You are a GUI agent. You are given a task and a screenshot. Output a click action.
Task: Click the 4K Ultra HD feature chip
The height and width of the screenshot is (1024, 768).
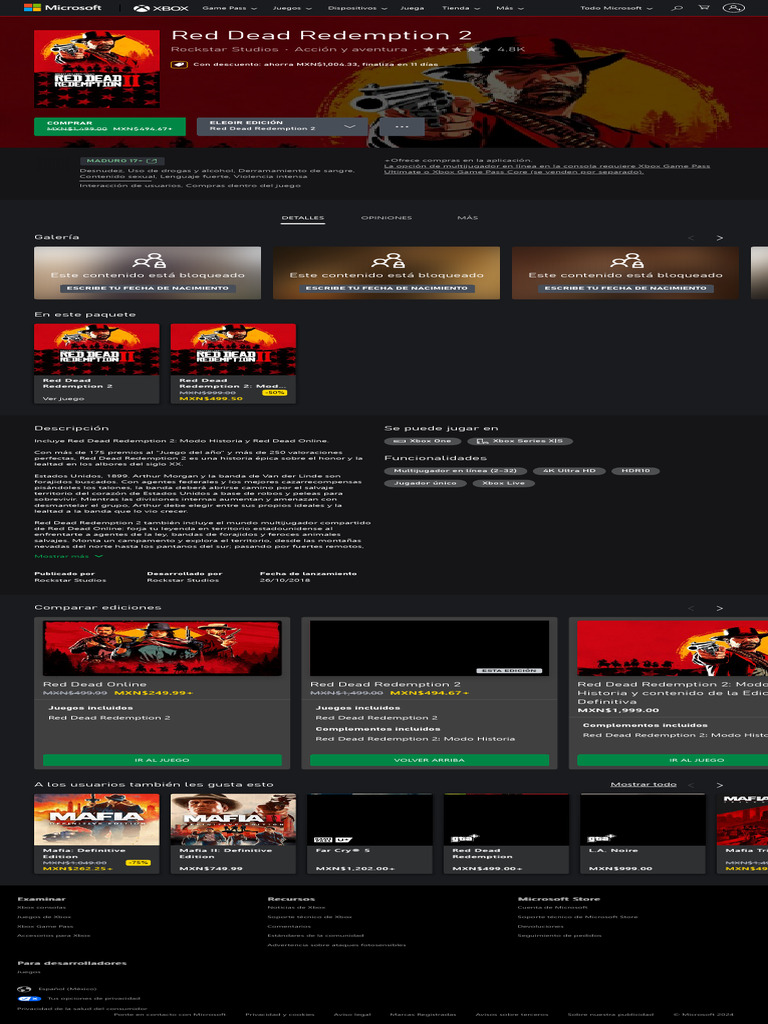click(569, 471)
